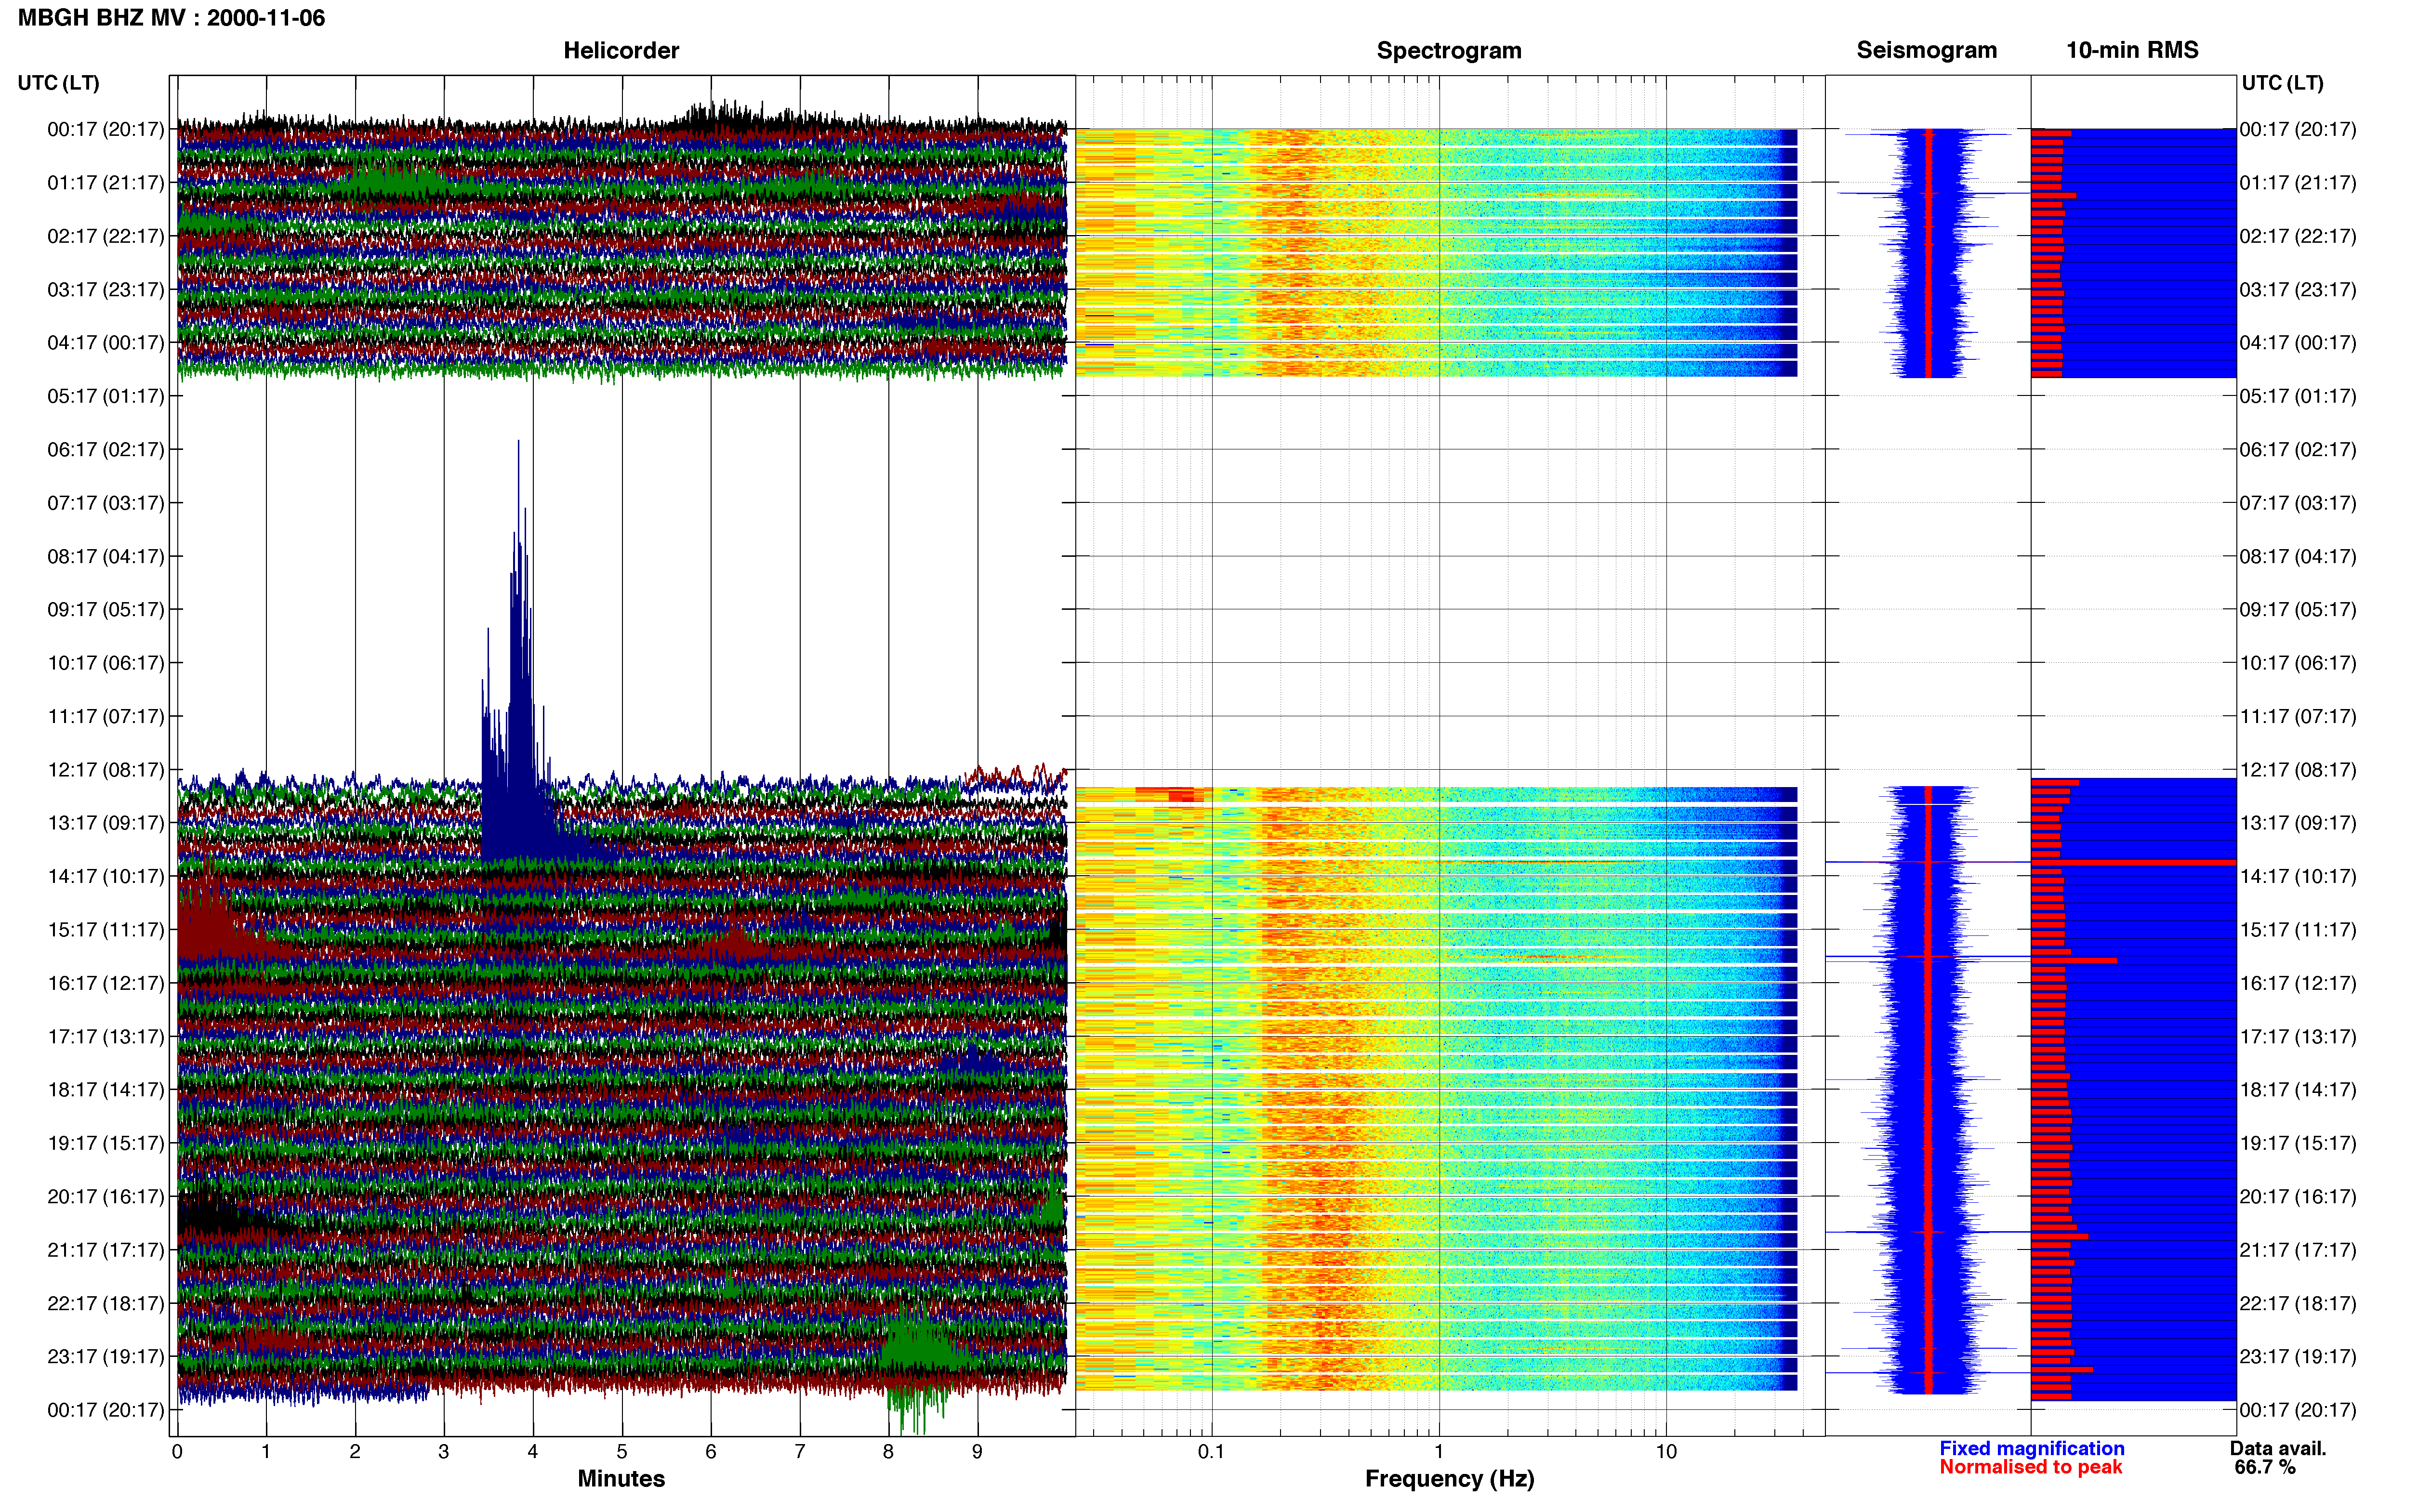2418x1512 pixels.
Task: Click the left time label 01:17 (21:17)
Action: [x=106, y=183]
